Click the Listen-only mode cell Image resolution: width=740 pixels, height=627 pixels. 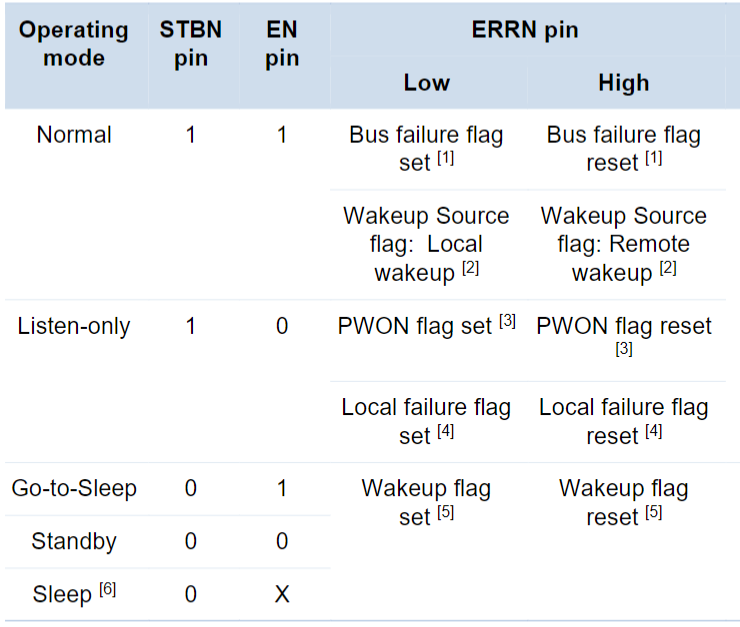pos(74,326)
